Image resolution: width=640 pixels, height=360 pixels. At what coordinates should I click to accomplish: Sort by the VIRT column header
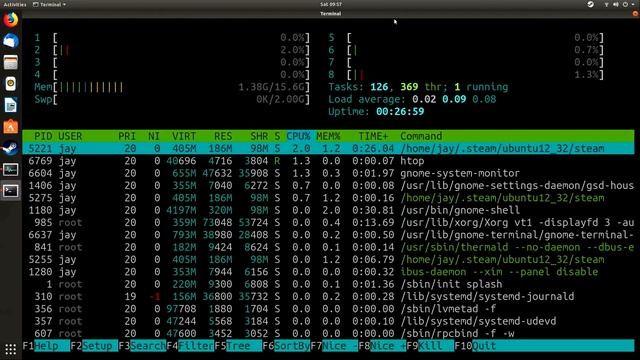(184, 136)
